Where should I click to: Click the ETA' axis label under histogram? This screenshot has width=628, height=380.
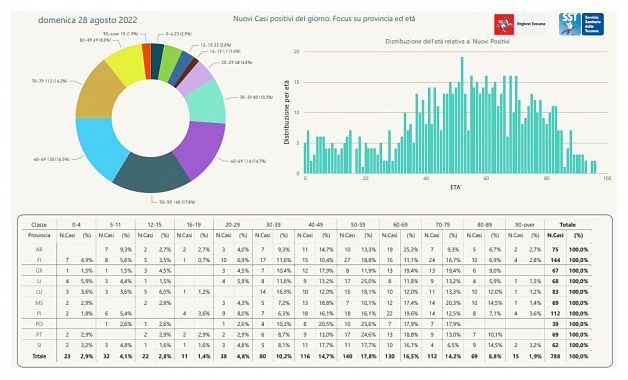point(456,187)
